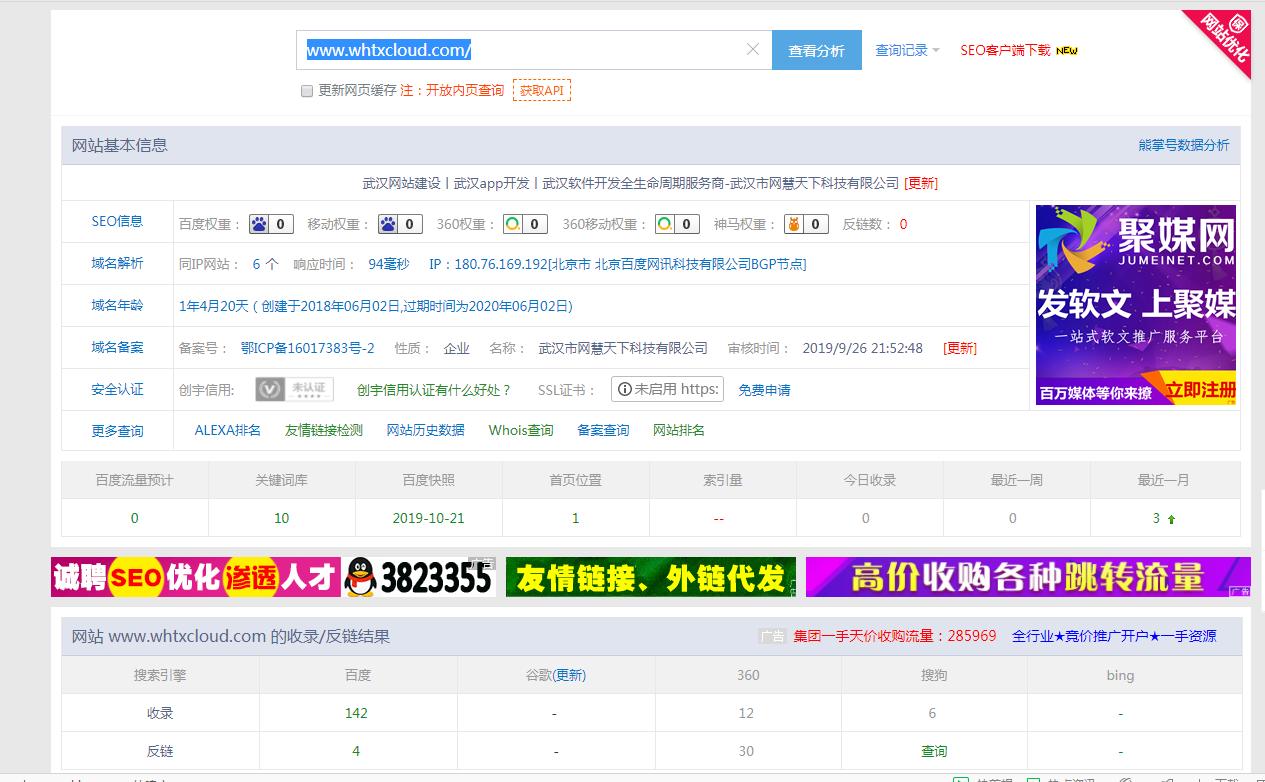The height and width of the screenshot is (782, 1265).
Task: Click the 查看分析 button
Action: (816, 49)
